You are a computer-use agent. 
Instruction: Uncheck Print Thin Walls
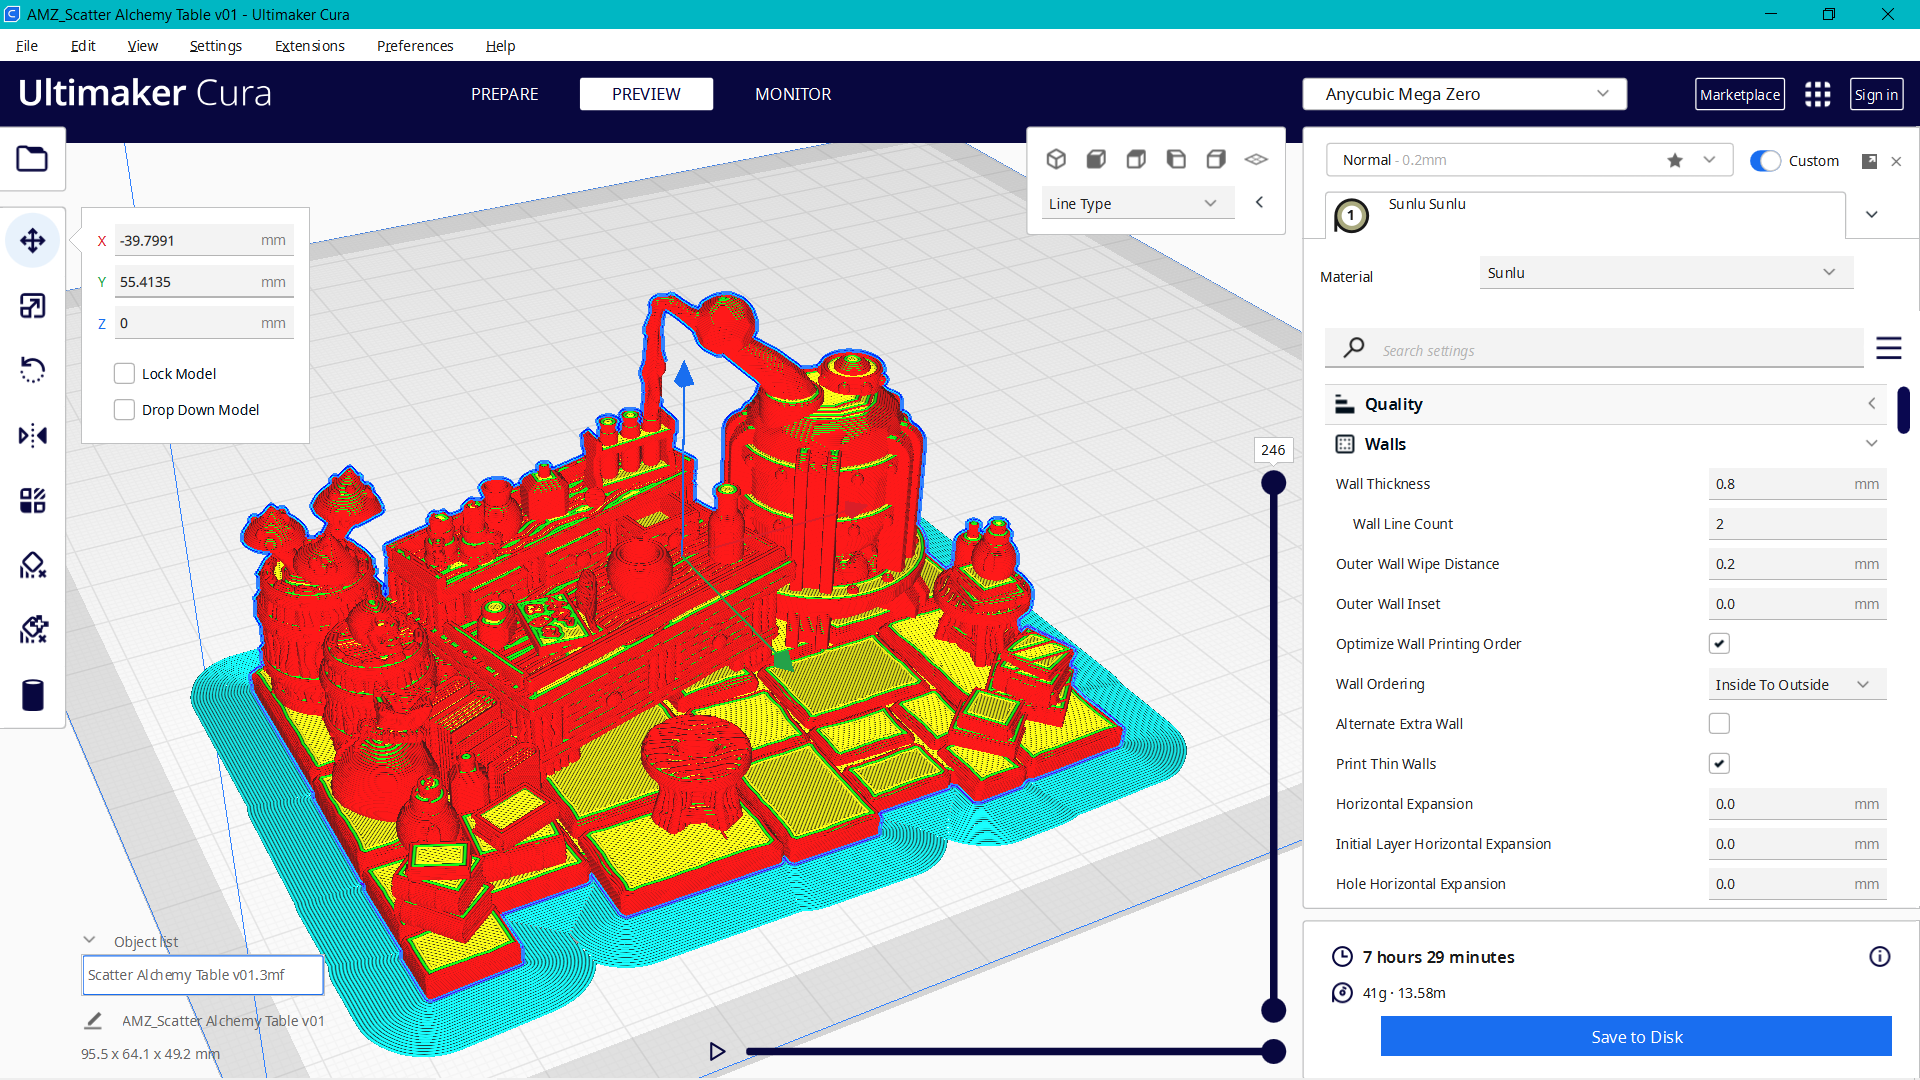1719,763
